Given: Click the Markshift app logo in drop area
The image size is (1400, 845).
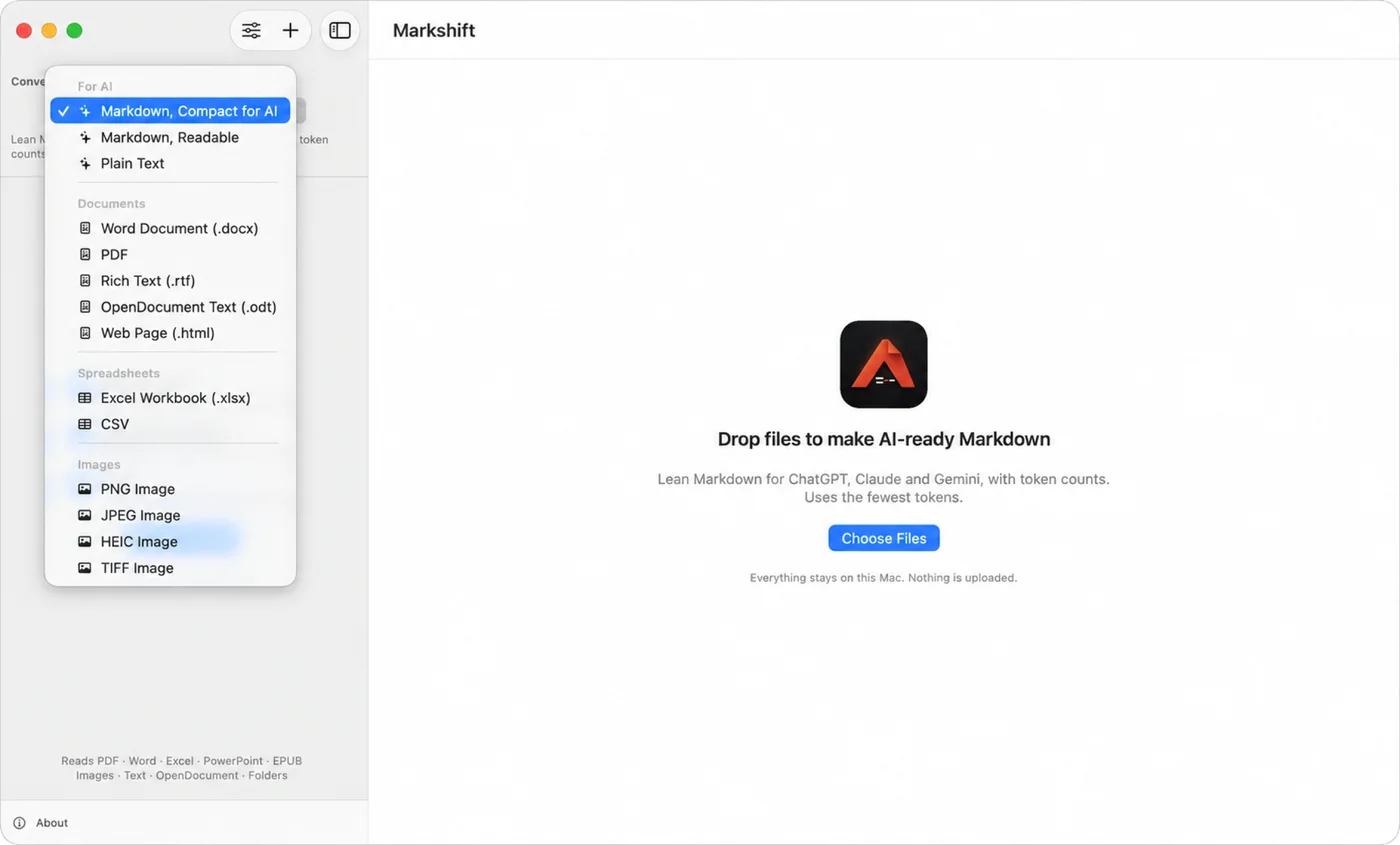Looking at the screenshot, I should 883,364.
